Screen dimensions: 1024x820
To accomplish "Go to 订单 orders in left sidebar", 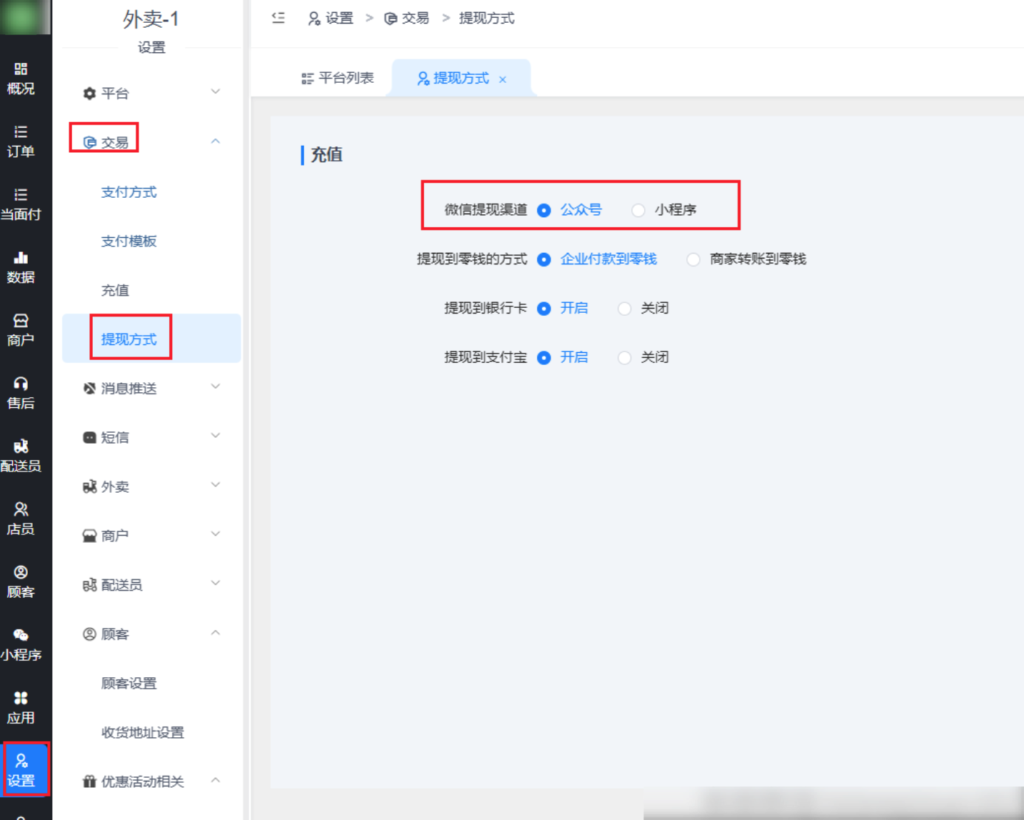I will pyautogui.click(x=20, y=141).
